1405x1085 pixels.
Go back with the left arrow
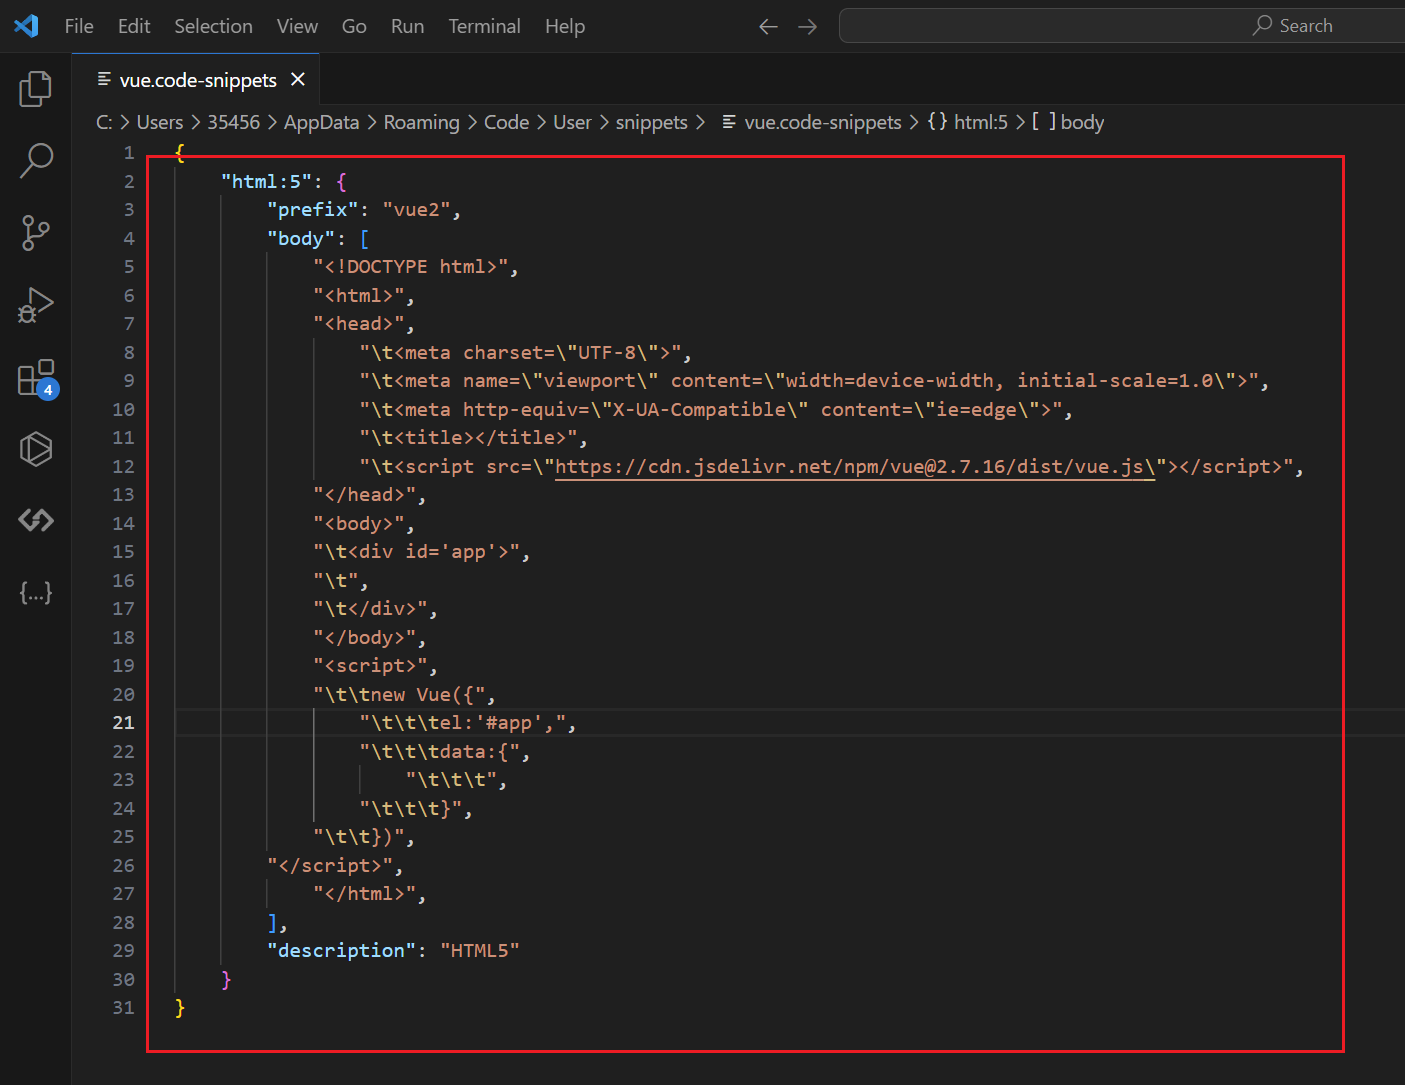[768, 27]
